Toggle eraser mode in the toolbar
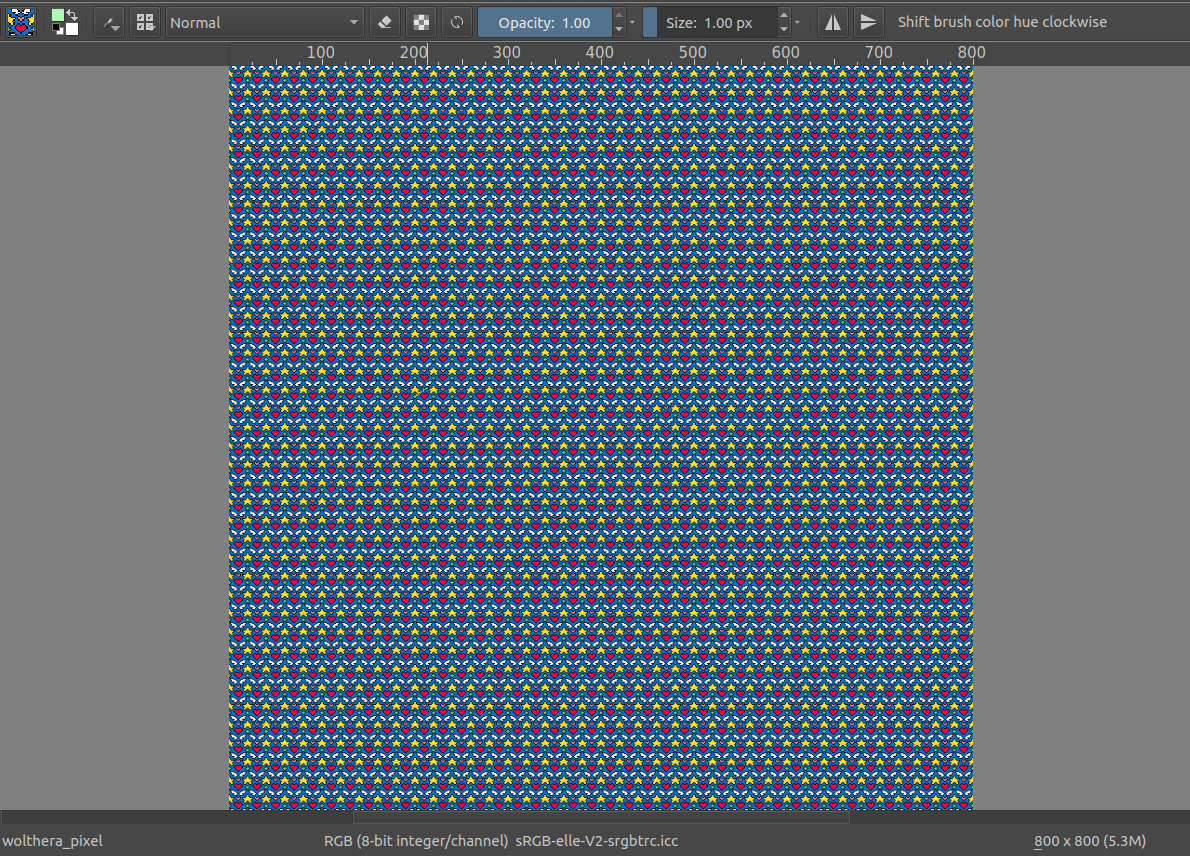Screen dimensions: 1190x856 click(385, 21)
